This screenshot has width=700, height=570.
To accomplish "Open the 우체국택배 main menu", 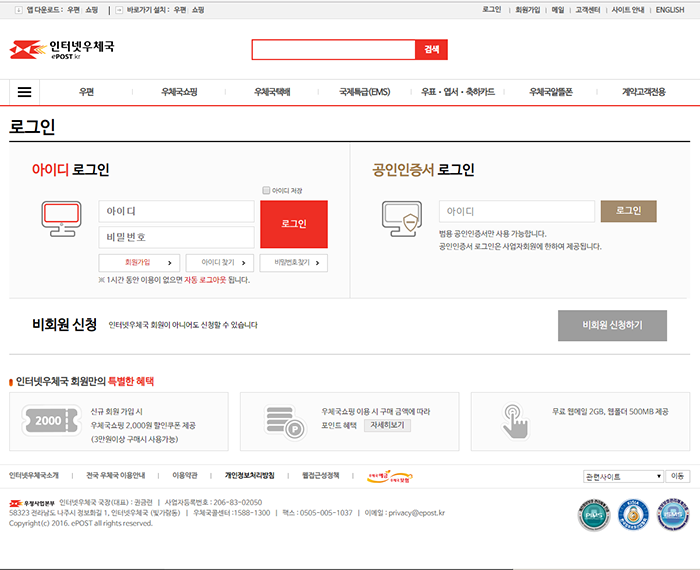I will click(272, 92).
